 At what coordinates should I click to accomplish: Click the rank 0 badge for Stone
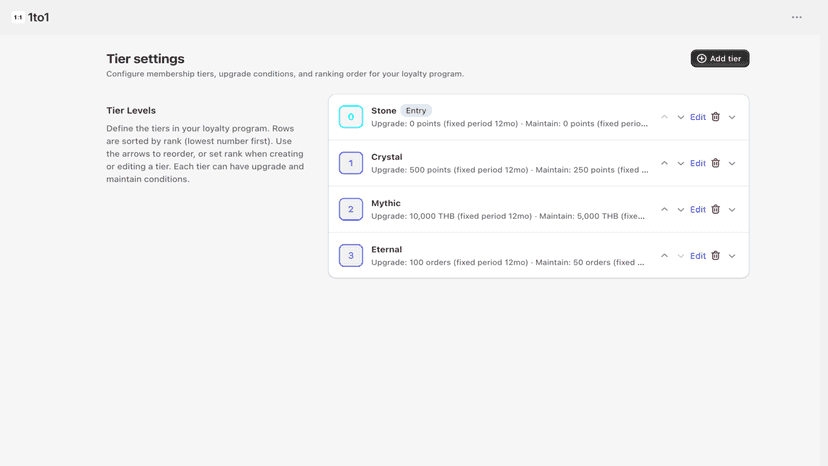pos(351,117)
